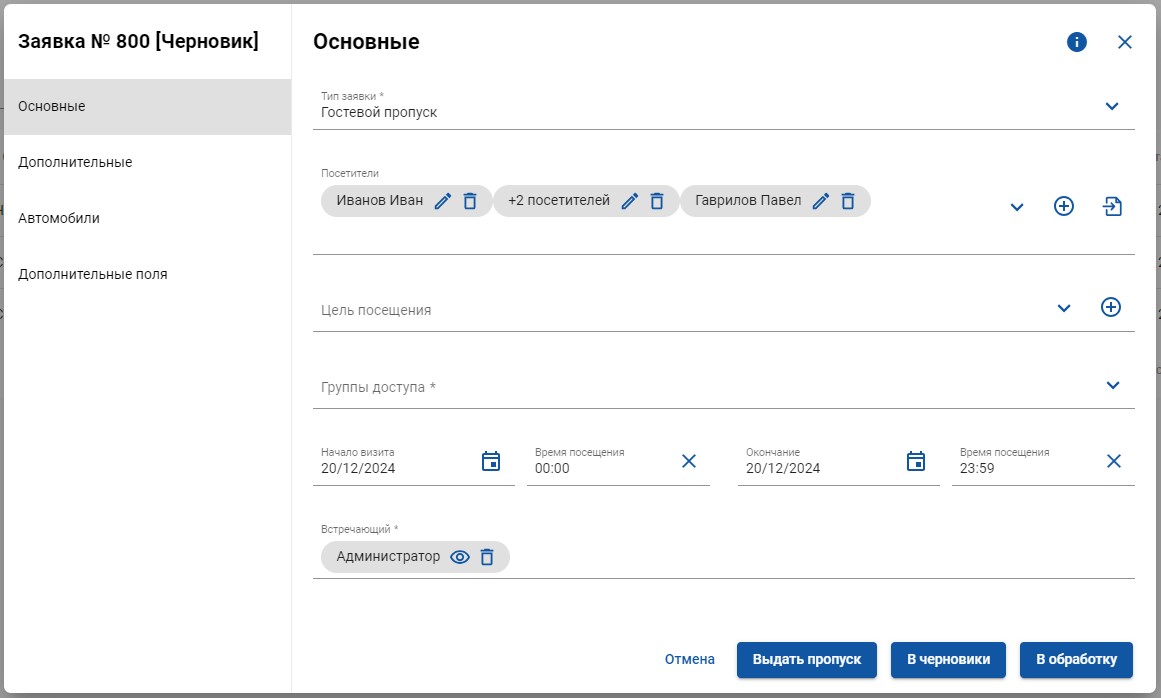Image resolution: width=1161 pixels, height=698 pixels.
Task: Send request В обработку
Action: click(1076, 660)
